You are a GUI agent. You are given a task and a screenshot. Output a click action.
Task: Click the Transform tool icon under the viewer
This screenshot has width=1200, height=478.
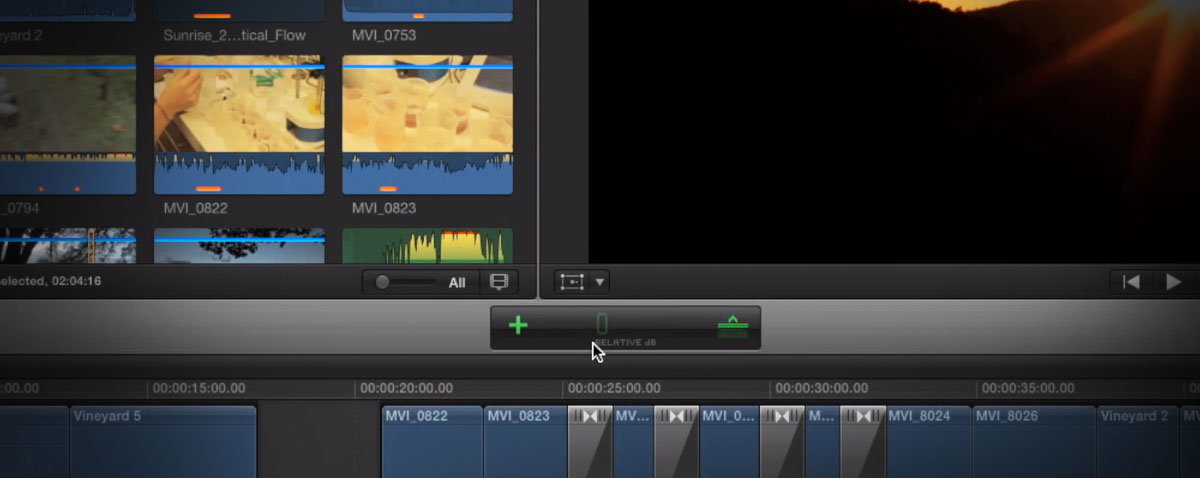coord(572,282)
